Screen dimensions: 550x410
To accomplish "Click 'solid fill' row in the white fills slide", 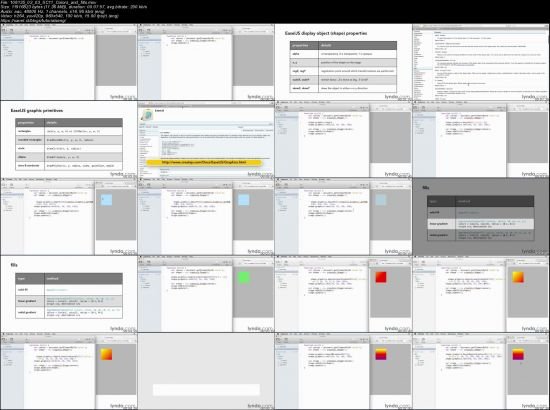I will coord(69,290).
